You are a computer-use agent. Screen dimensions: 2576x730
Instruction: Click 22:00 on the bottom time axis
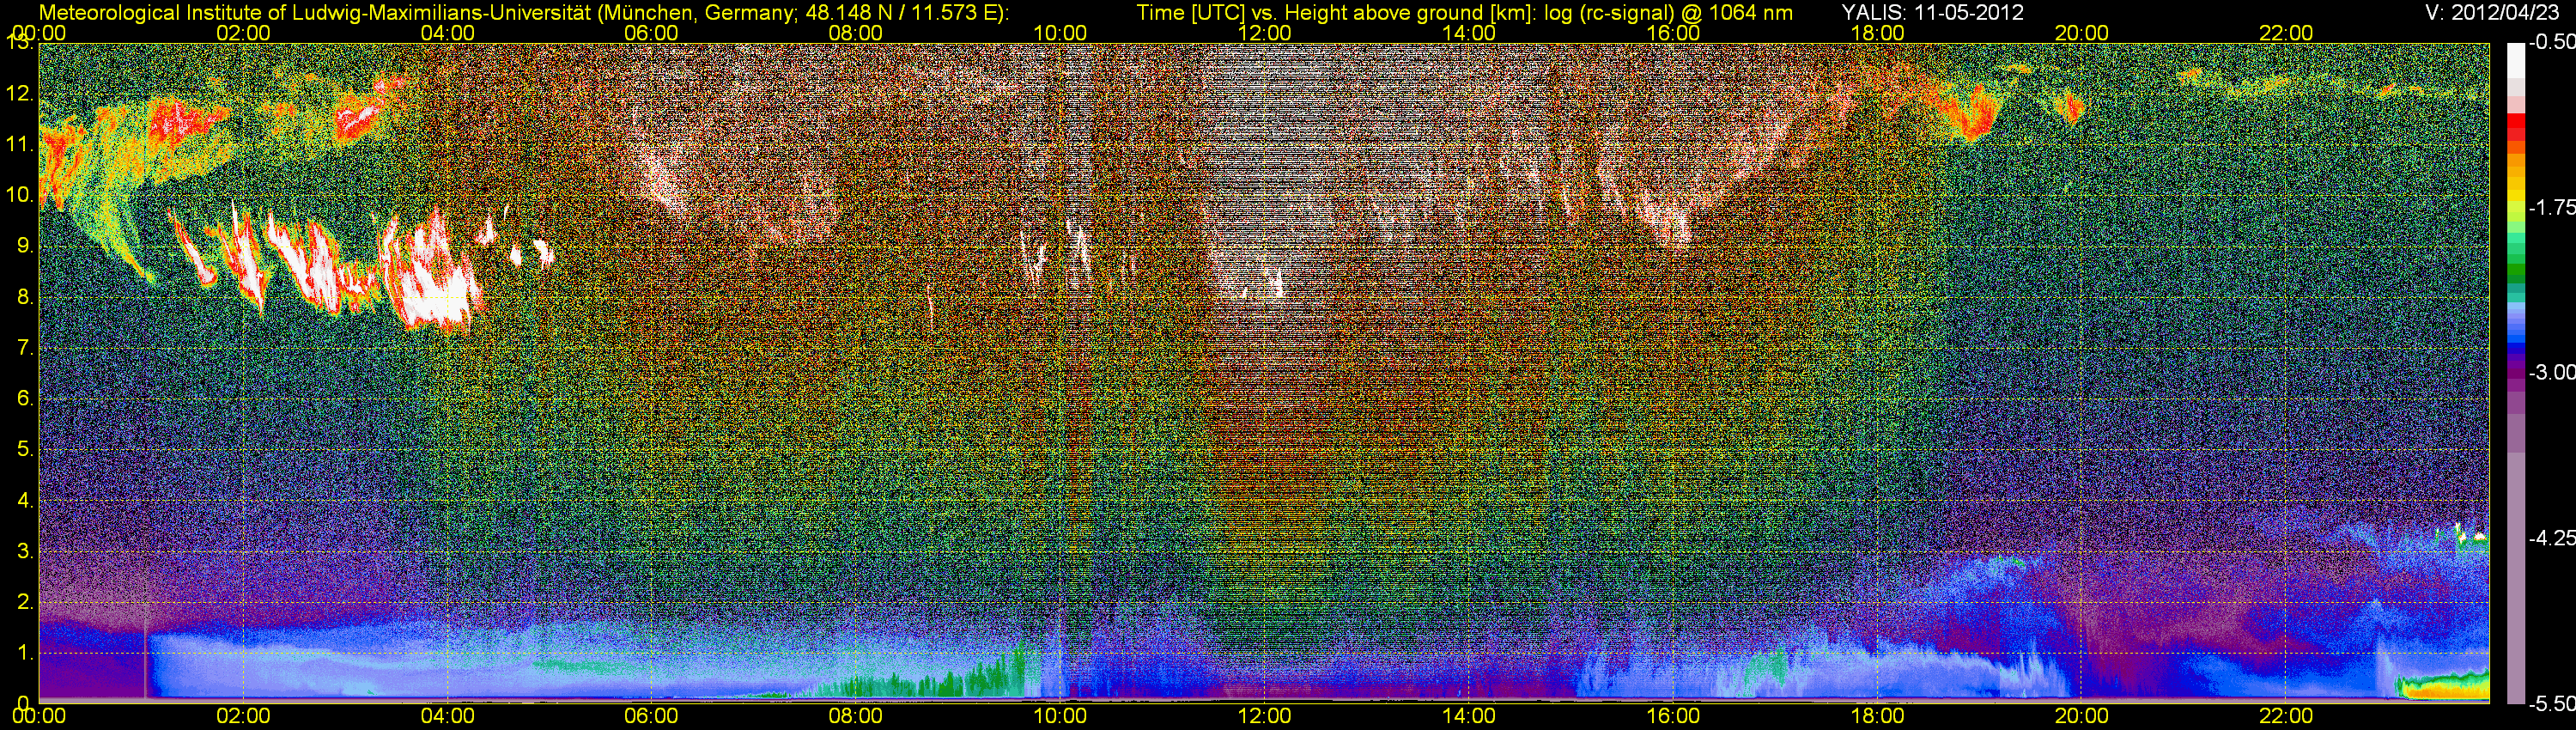click(x=2286, y=717)
